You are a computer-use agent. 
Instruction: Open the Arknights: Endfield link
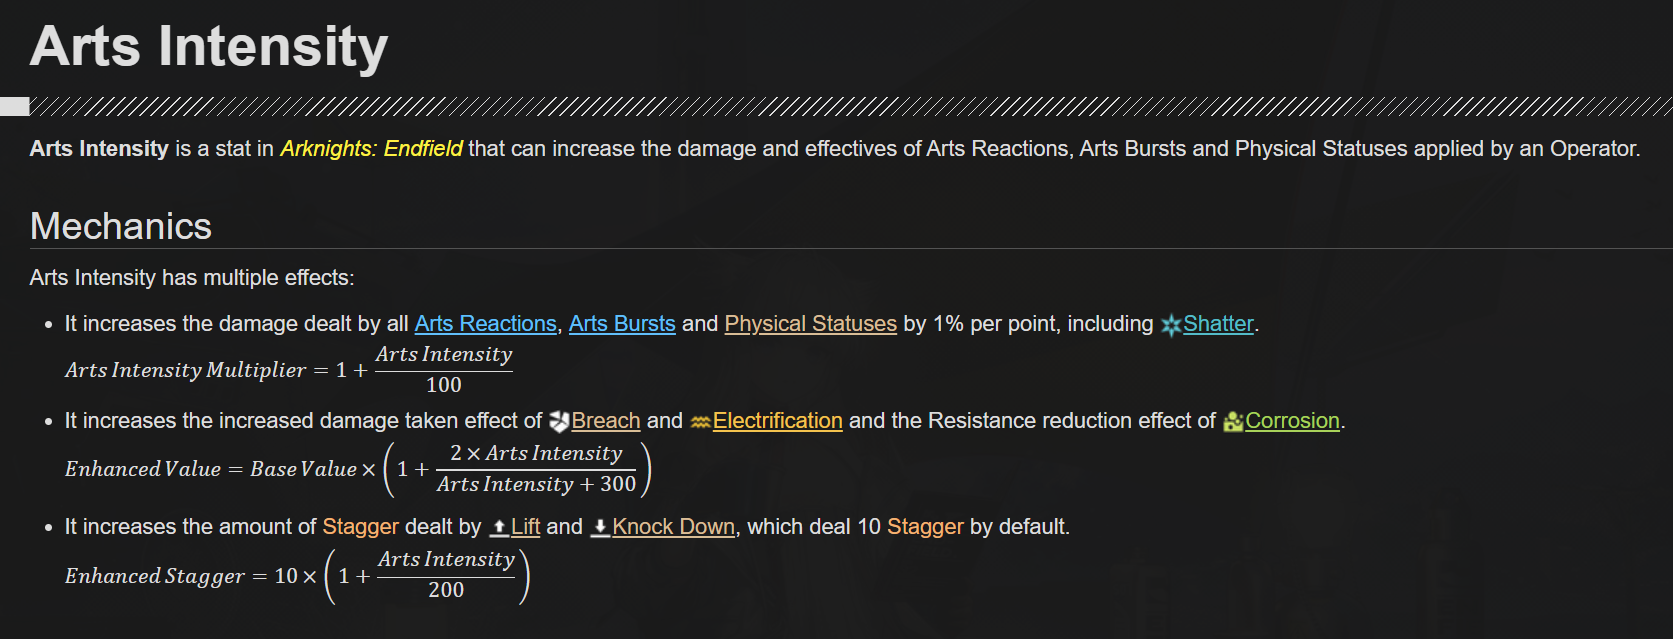[371, 149]
